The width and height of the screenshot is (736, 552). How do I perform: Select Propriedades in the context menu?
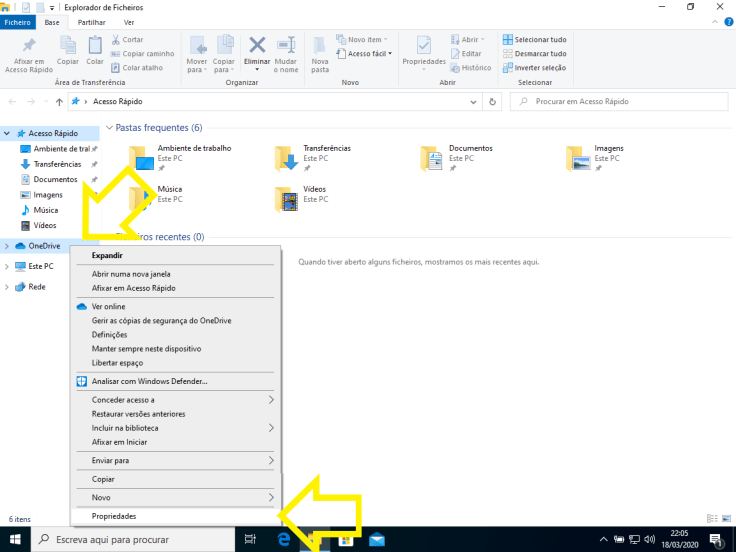pos(114,516)
